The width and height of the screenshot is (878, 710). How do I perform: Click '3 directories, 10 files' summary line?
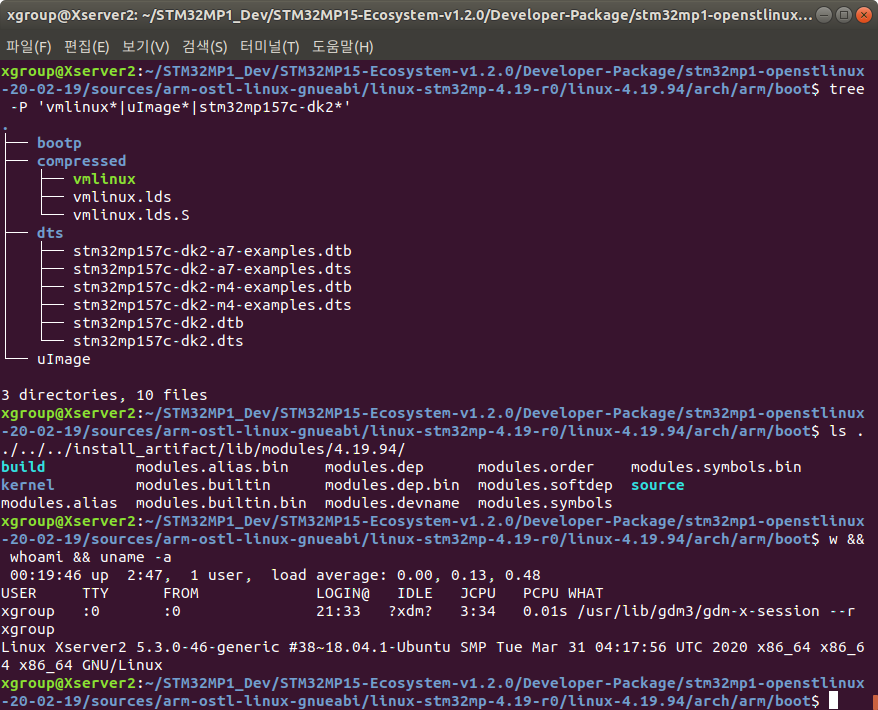point(104,395)
